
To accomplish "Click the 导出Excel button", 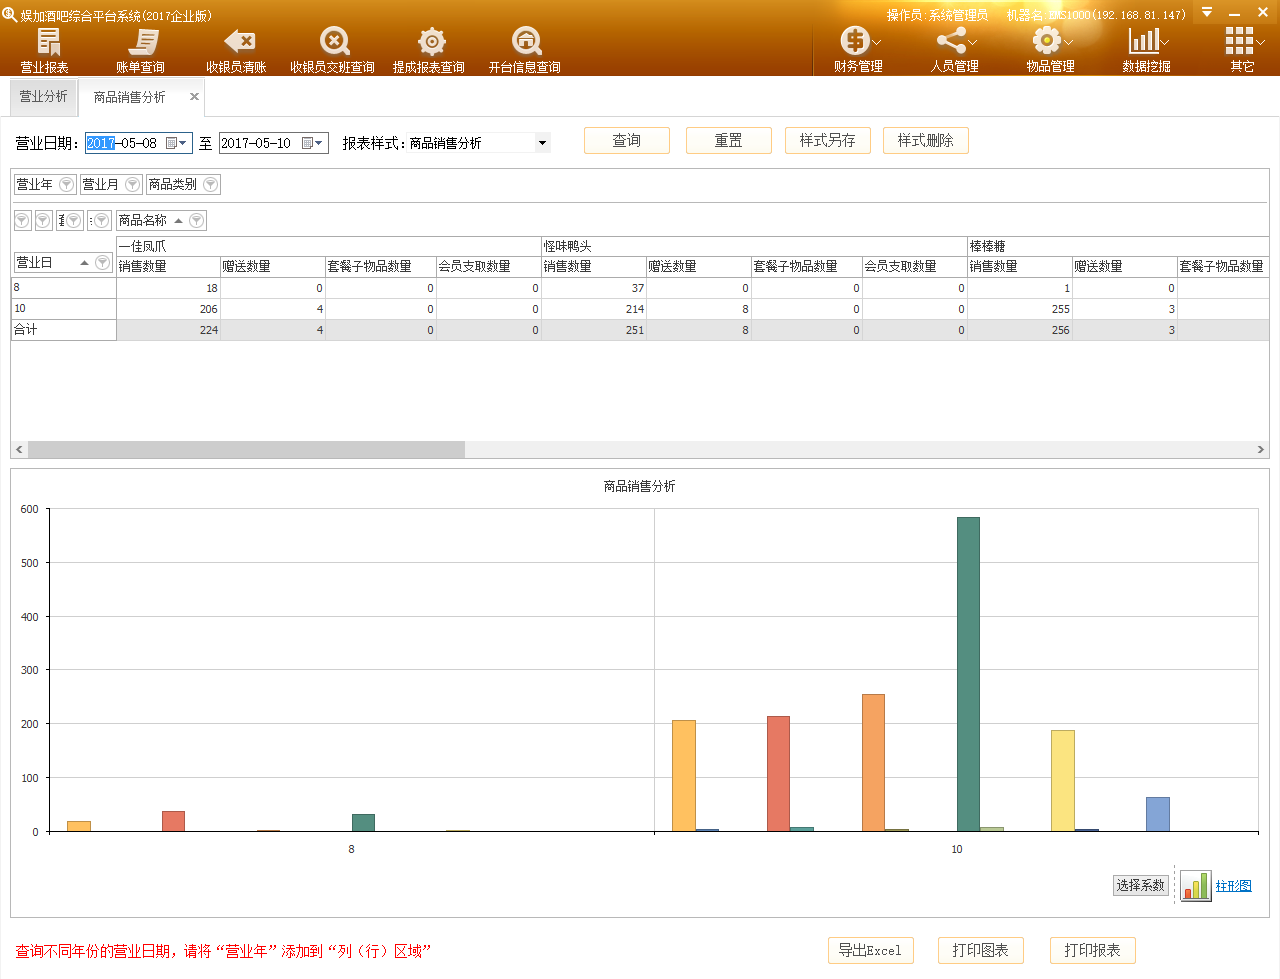I will click(869, 951).
